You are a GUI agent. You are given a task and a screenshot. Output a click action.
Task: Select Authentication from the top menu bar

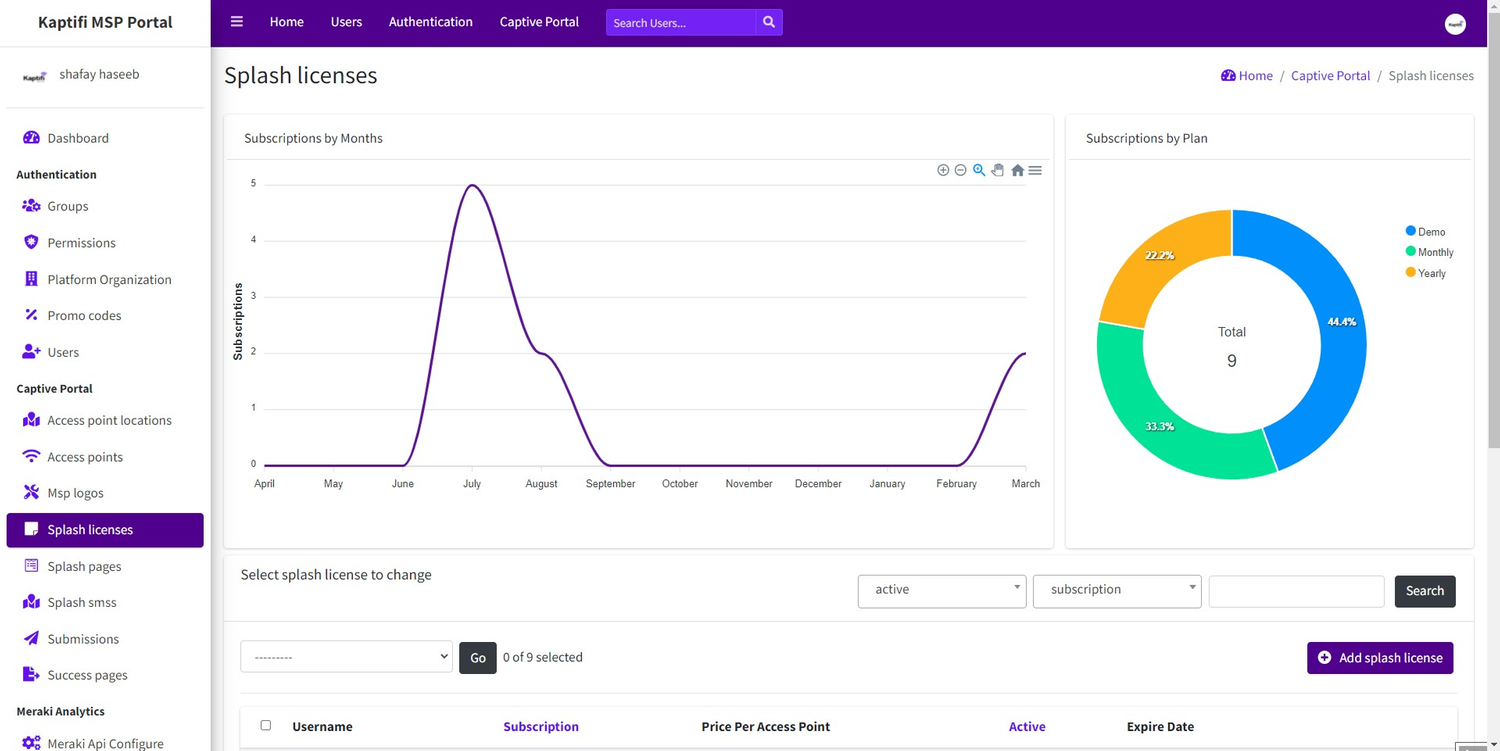tap(430, 21)
